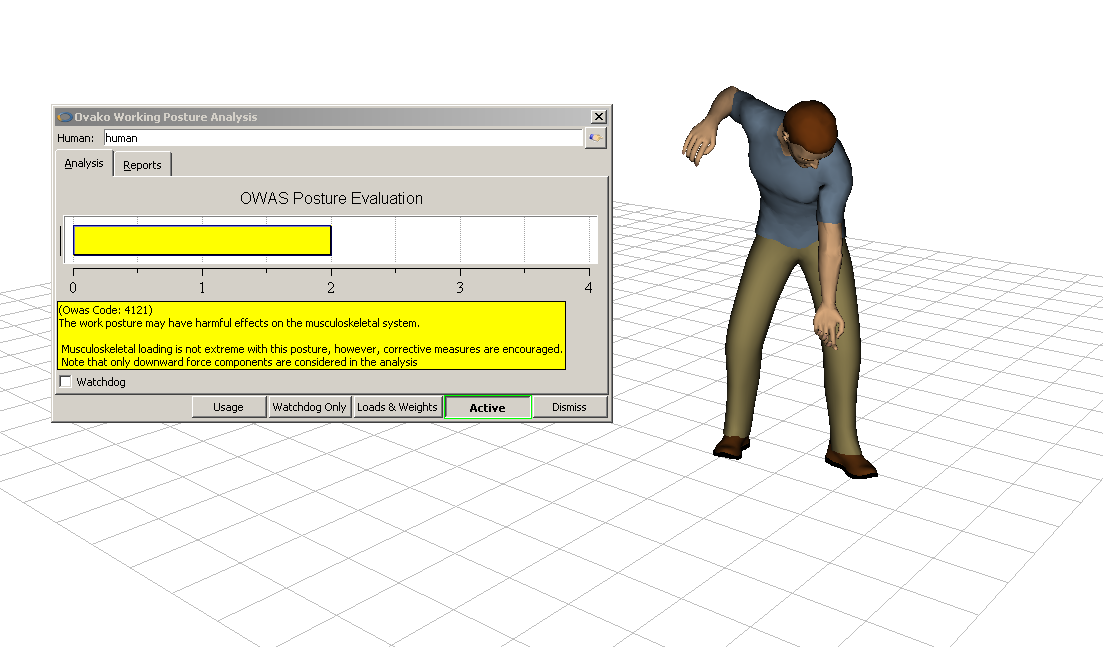Click the Human name input field
This screenshot has width=1103, height=647.
(x=343, y=138)
